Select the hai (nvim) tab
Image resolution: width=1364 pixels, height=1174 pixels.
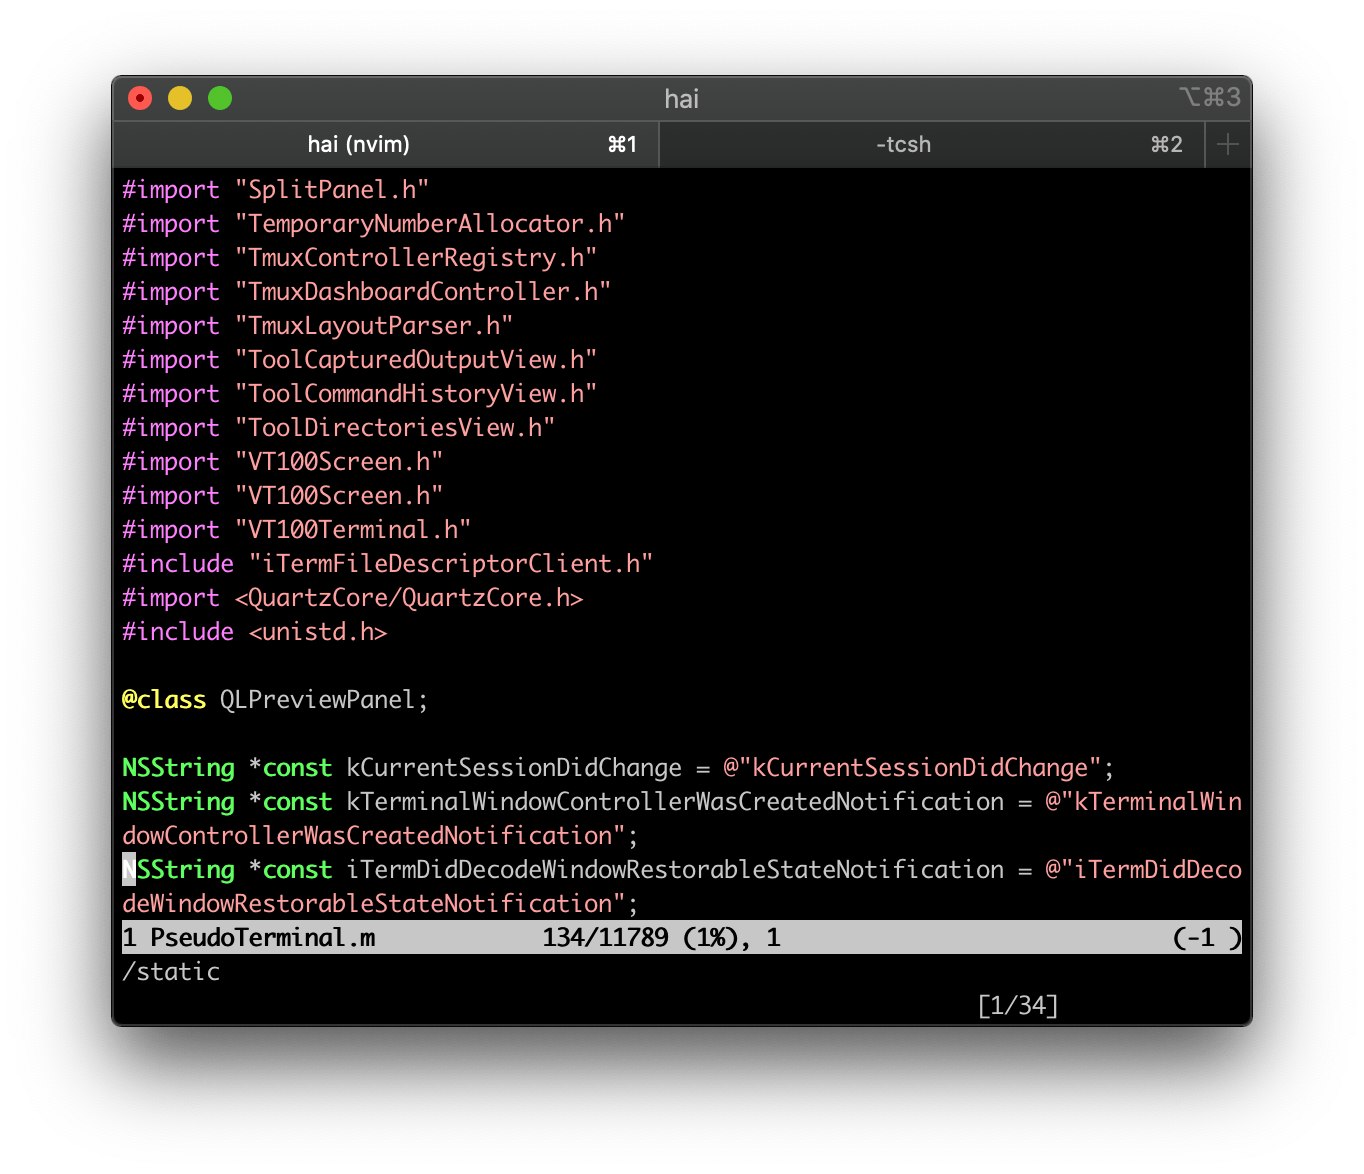pos(358,144)
